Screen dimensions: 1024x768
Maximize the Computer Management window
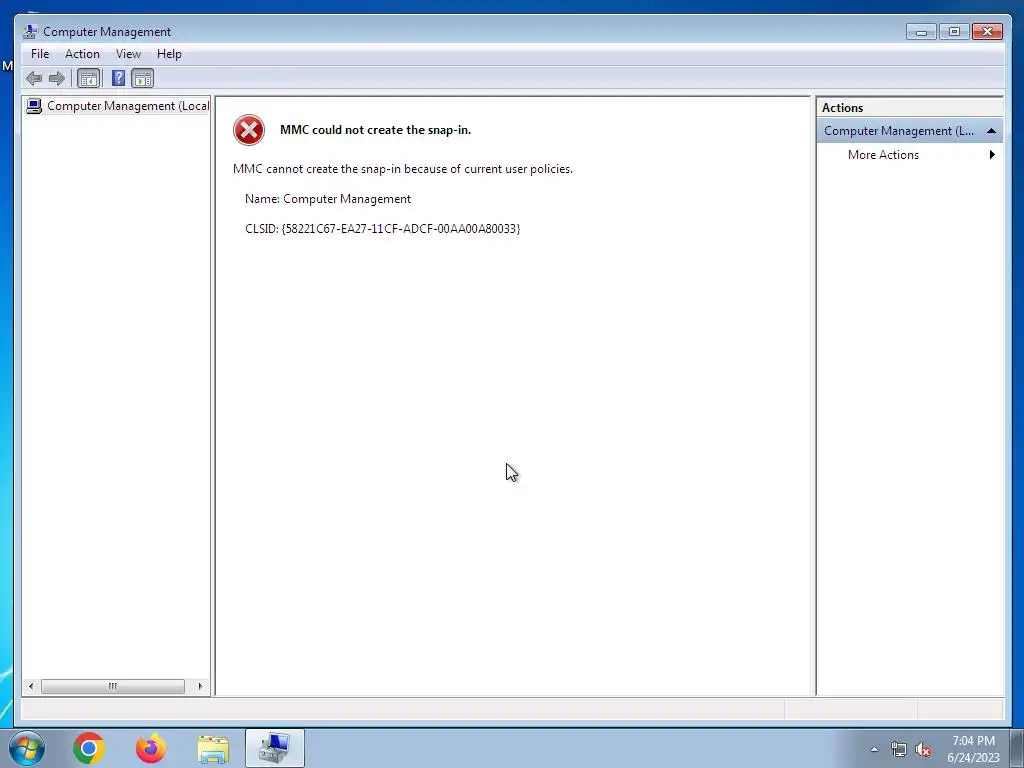954,31
